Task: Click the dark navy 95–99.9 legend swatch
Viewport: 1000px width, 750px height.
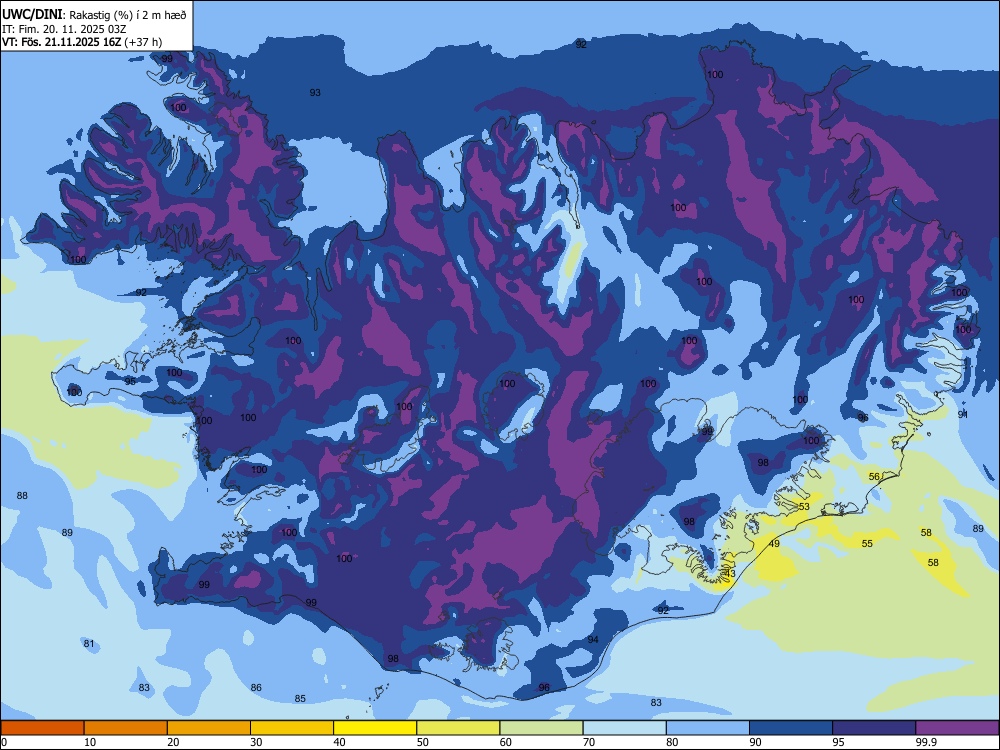Action: pos(874,728)
